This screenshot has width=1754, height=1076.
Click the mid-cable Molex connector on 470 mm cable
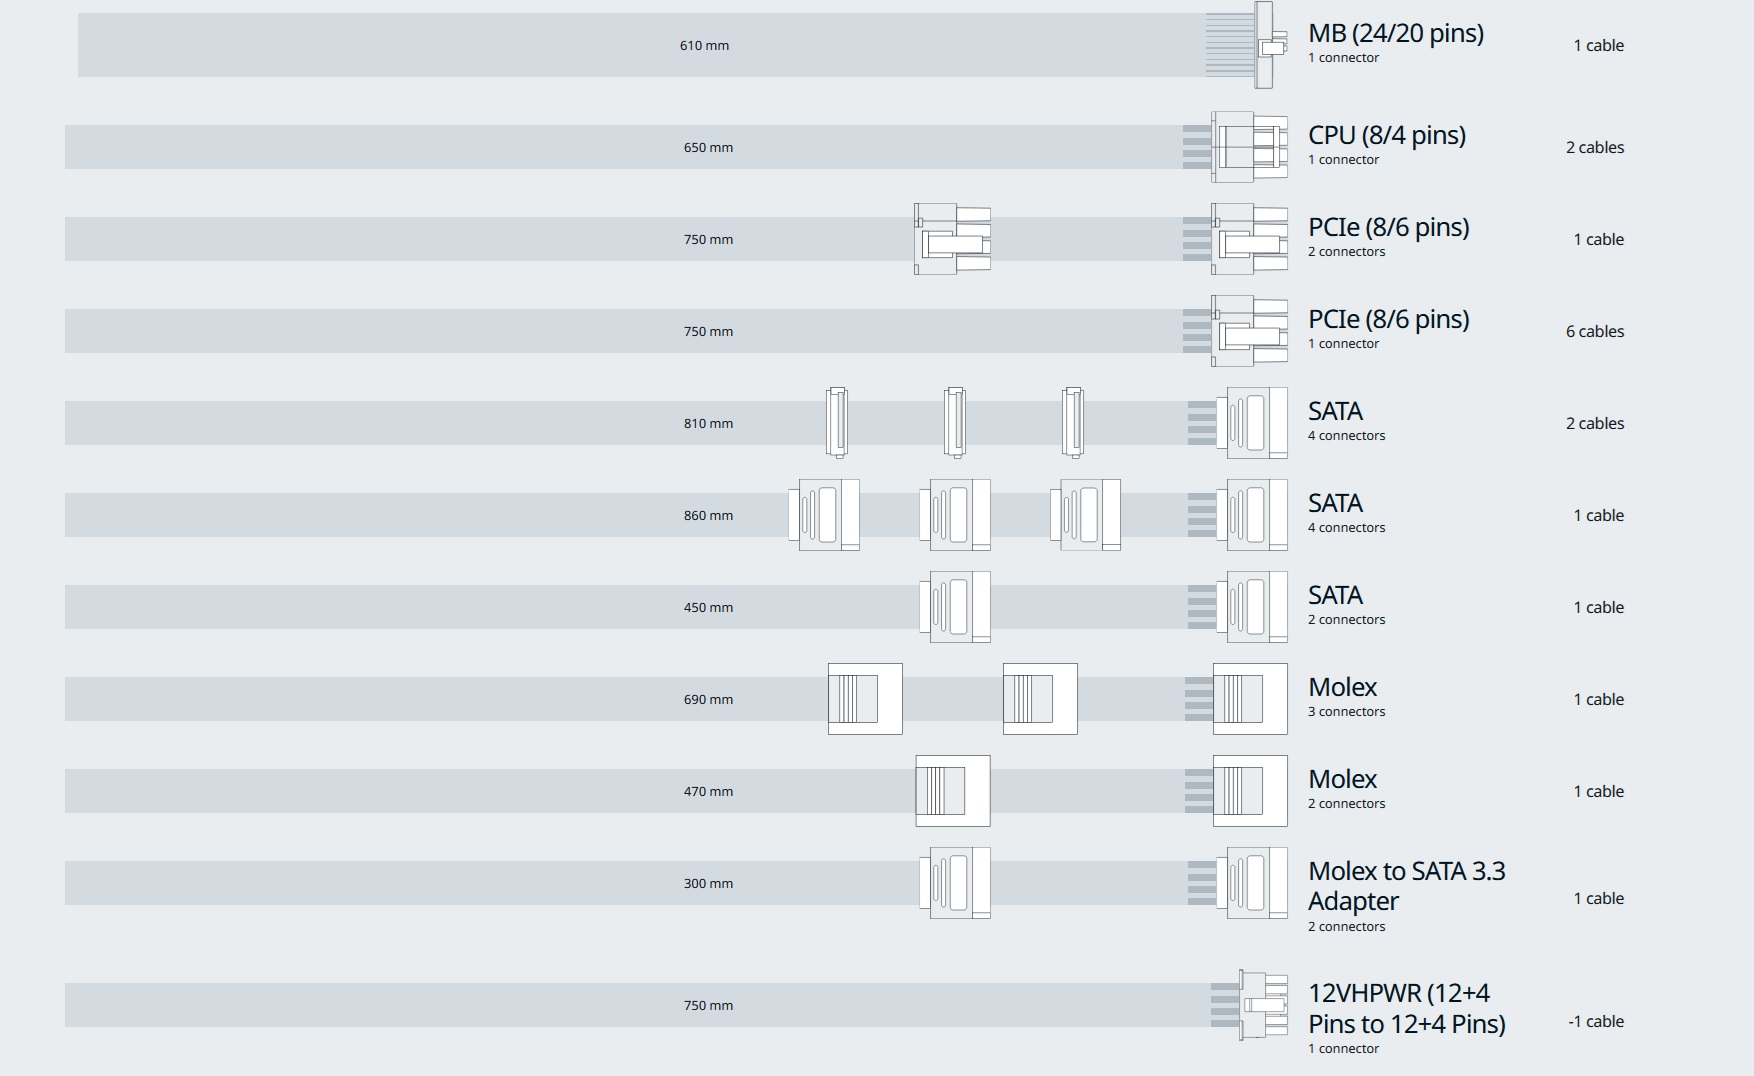pos(952,791)
